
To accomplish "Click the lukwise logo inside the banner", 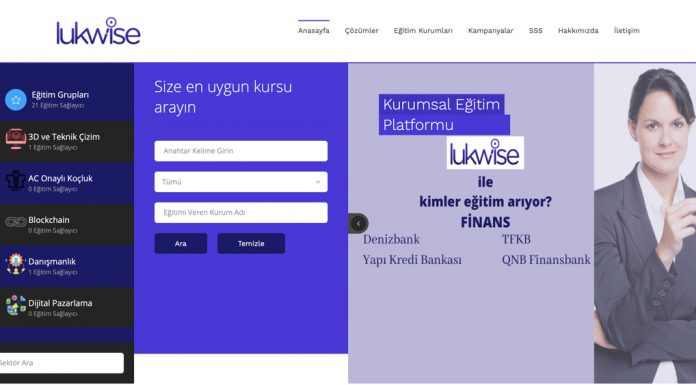I will (485, 153).
